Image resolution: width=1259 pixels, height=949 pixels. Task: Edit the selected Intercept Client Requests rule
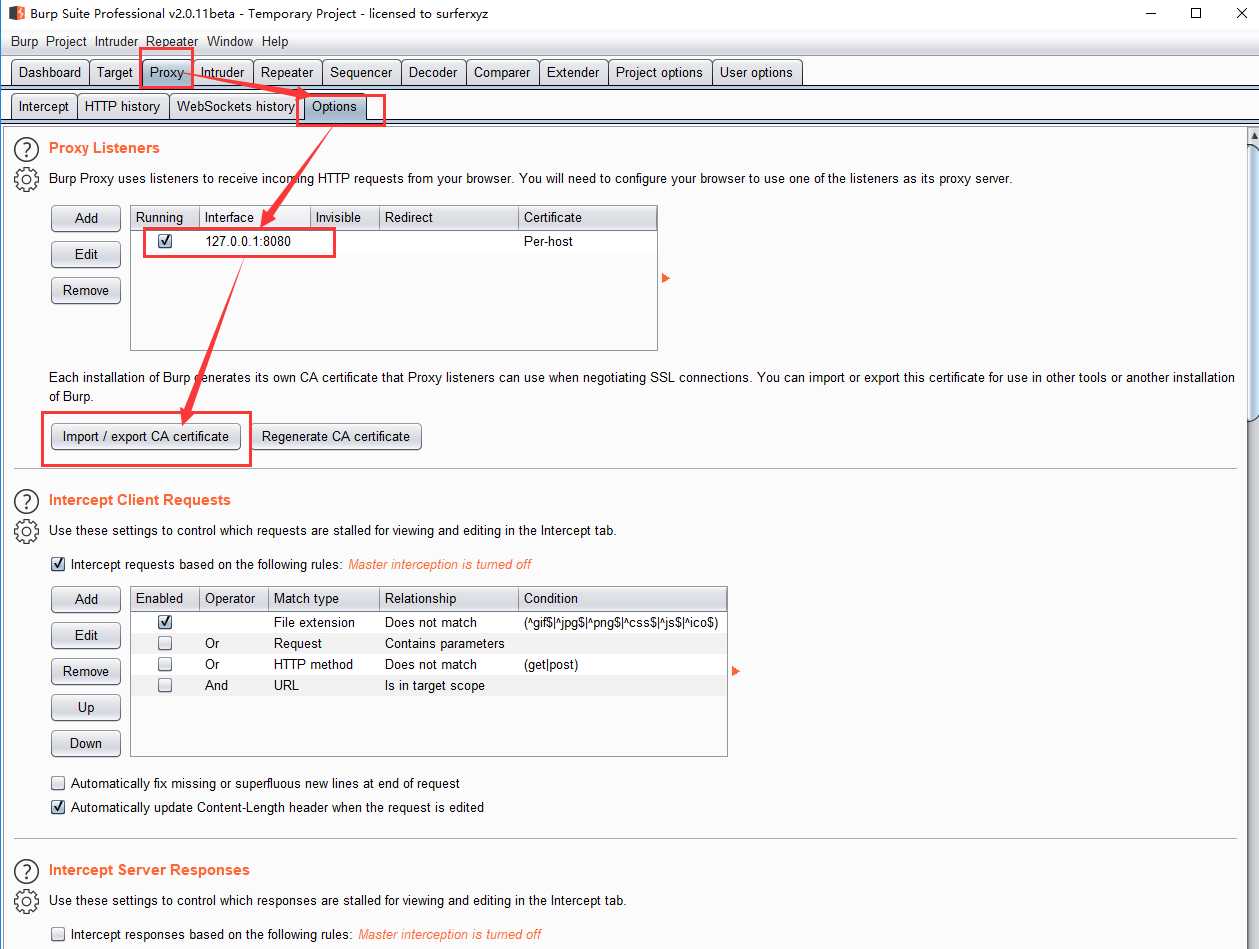click(x=86, y=635)
